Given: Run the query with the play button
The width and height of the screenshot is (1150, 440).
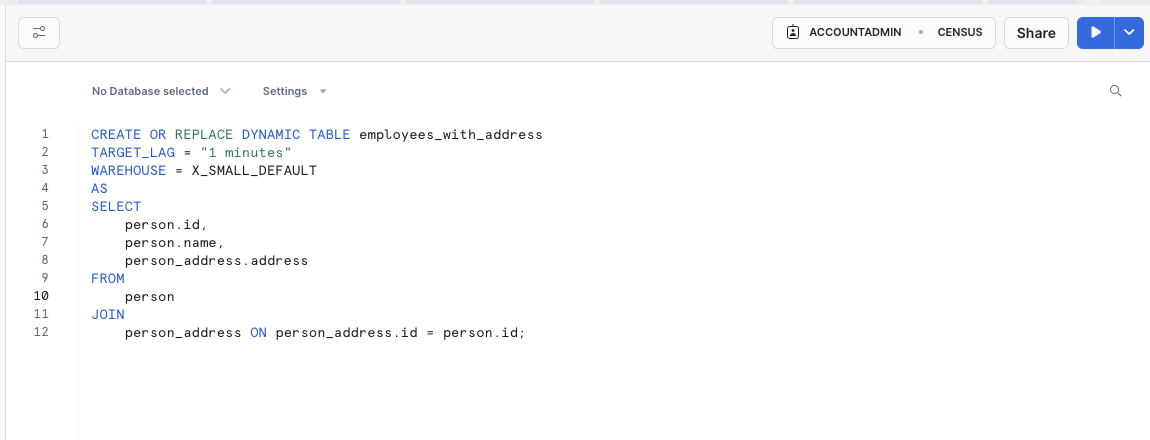Looking at the screenshot, I should tap(1096, 33).
